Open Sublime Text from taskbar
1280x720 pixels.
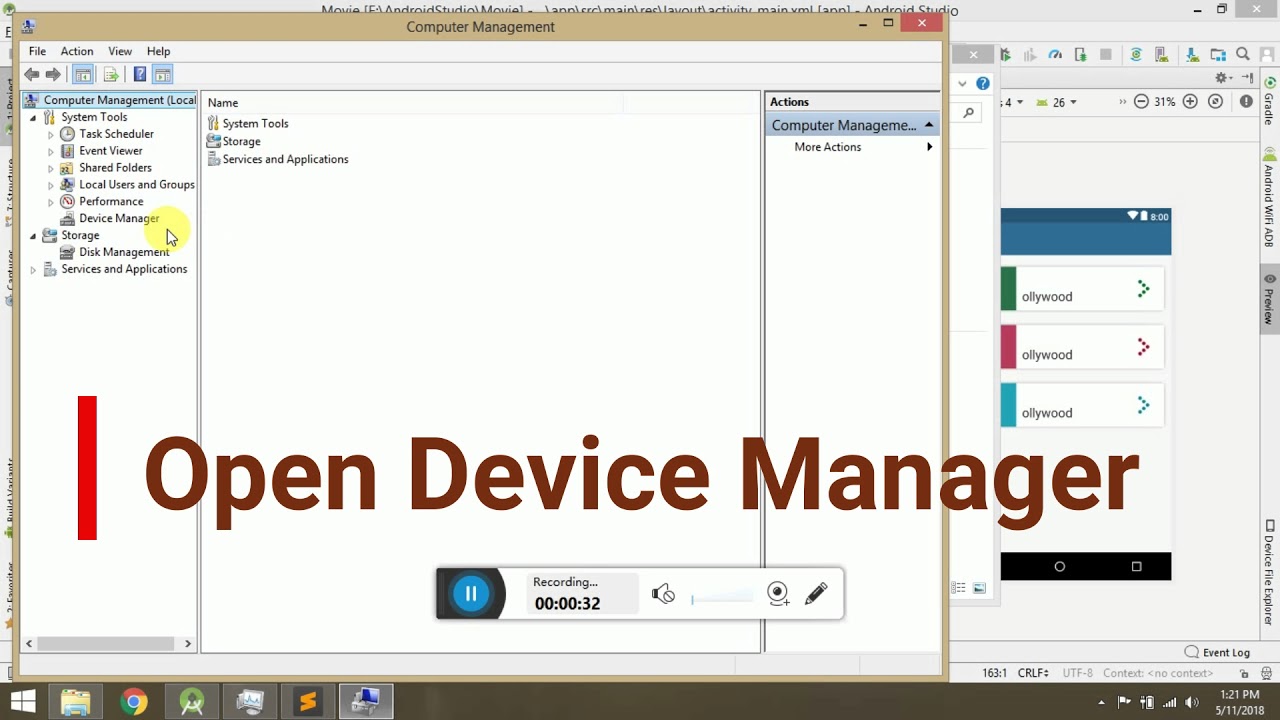pyautogui.click(x=307, y=702)
